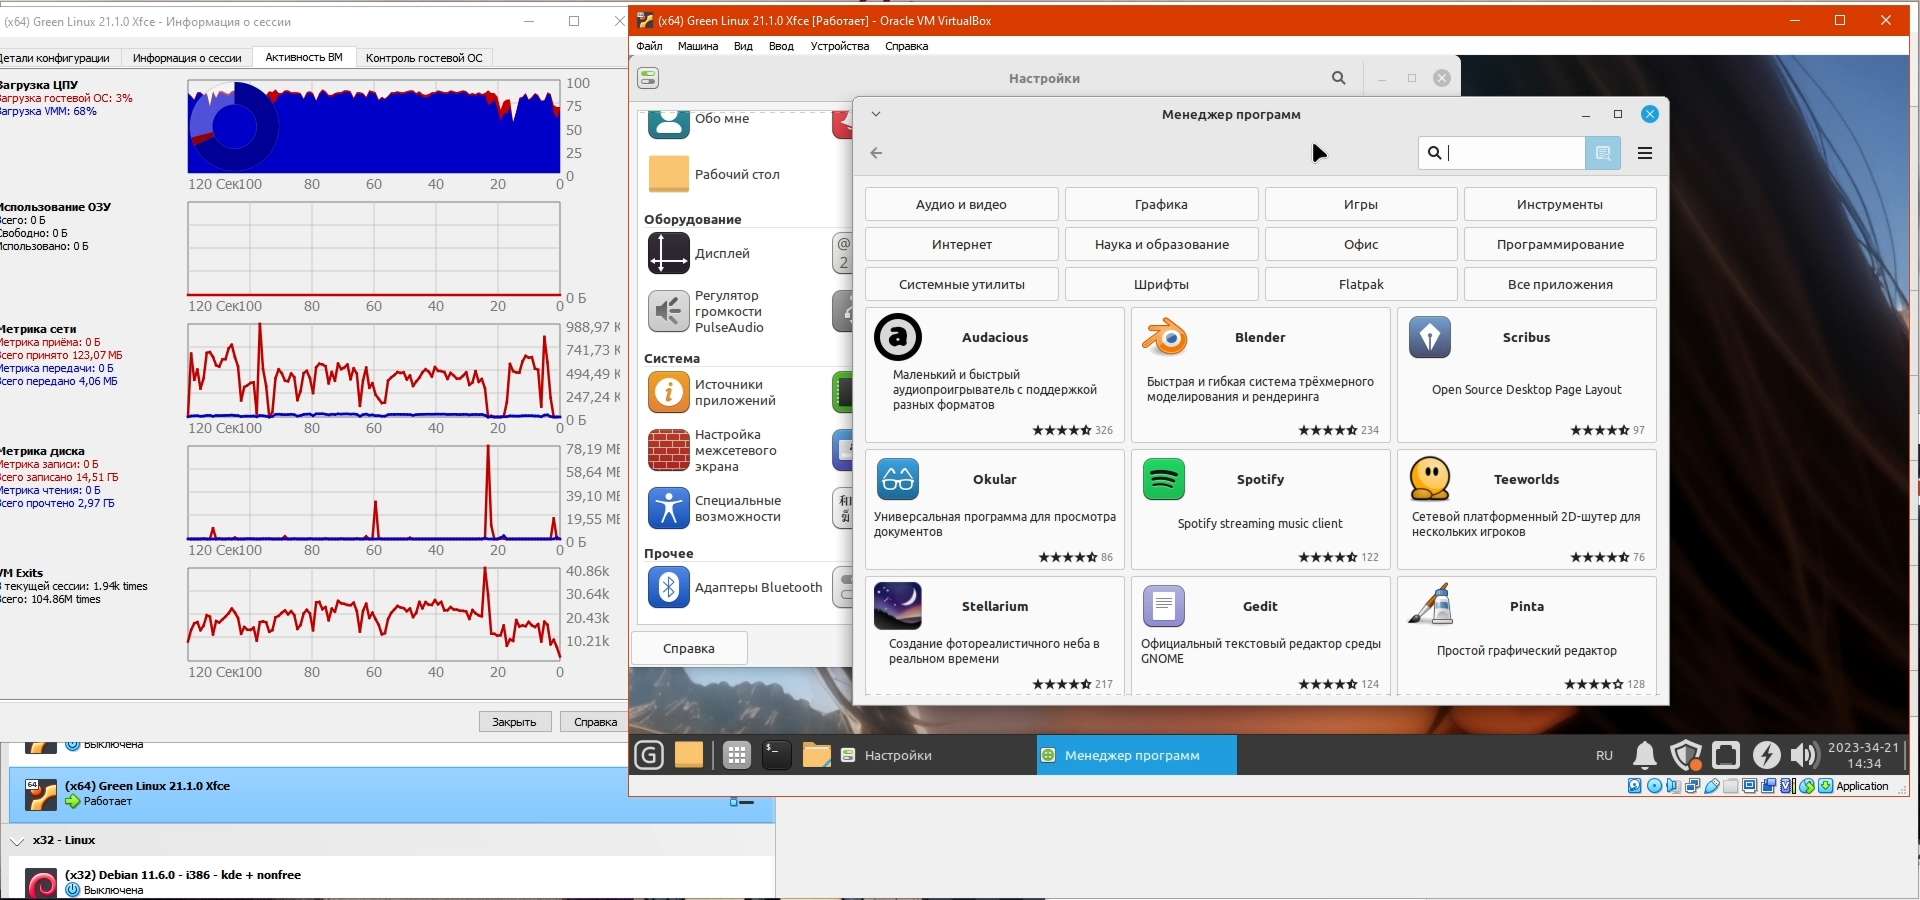Choose the Графика category
The image size is (1920, 900).
(1161, 204)
